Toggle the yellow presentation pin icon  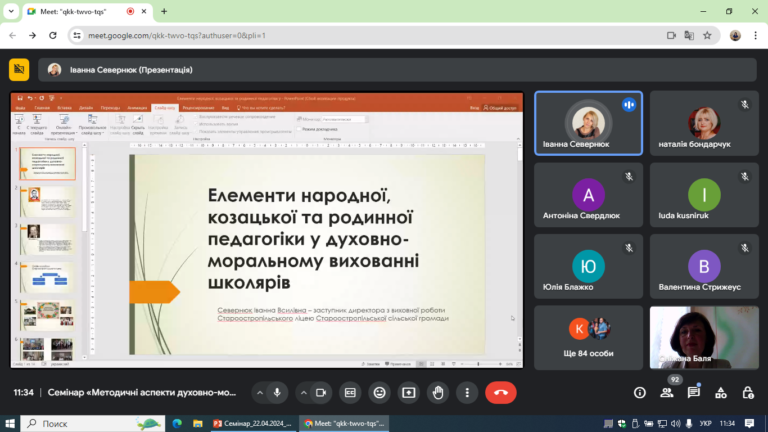click(19, 70)
